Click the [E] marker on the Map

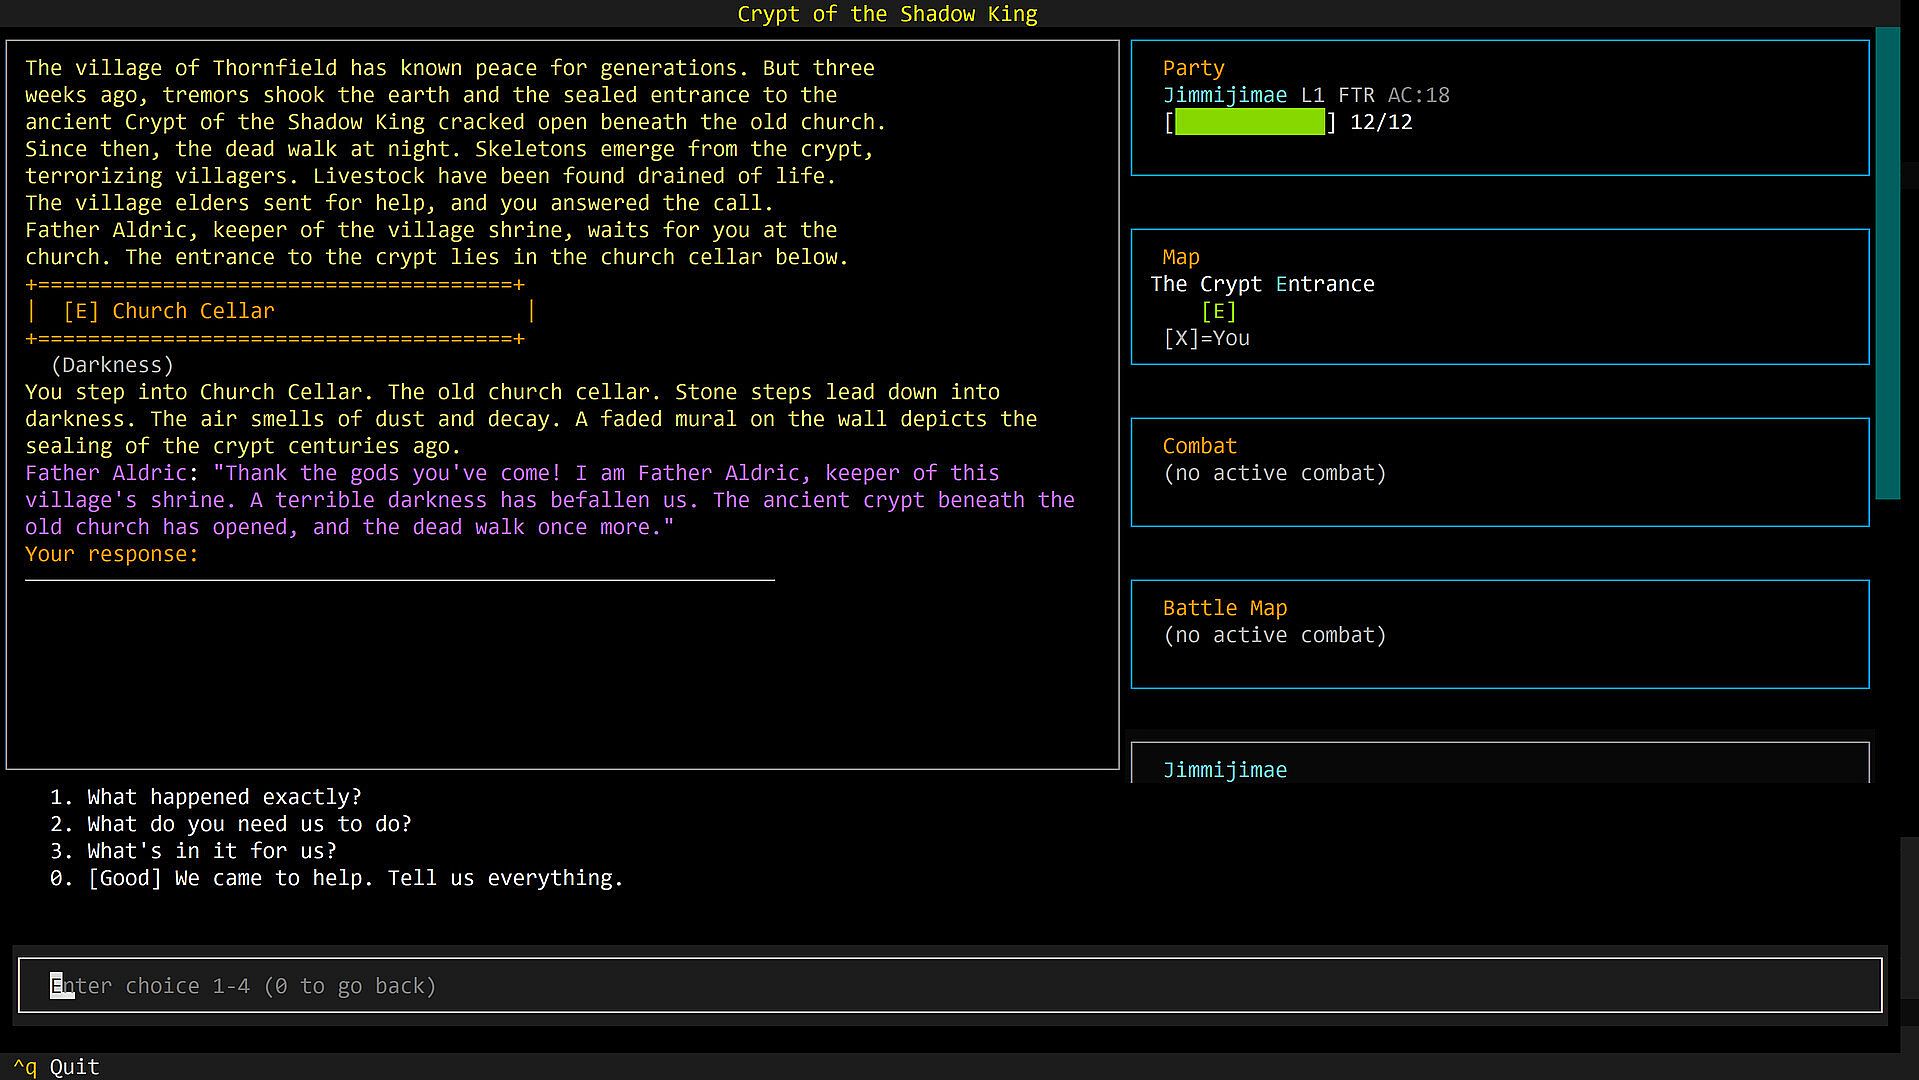[x=1218, y=311]
